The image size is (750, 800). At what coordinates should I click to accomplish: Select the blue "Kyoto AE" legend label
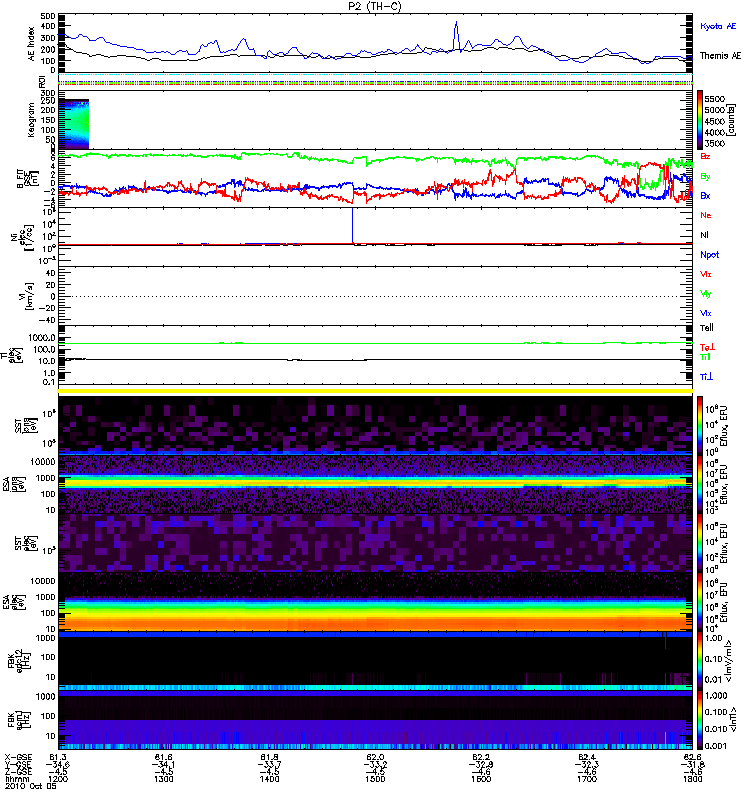[718, 27]
